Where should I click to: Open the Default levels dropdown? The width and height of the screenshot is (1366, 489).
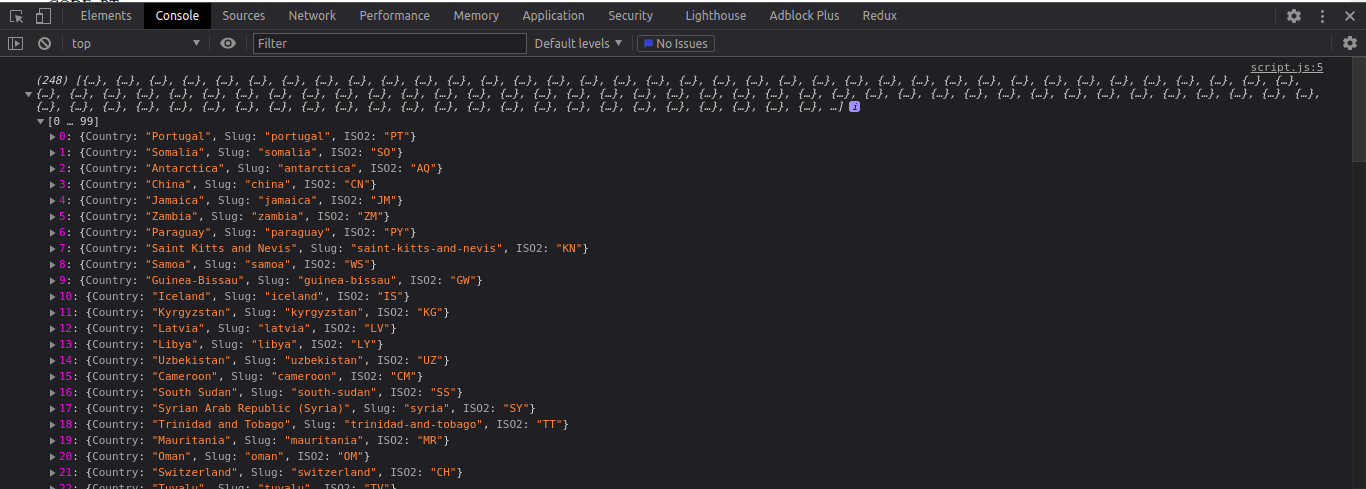pyautogui.click(x=578, y=43)
